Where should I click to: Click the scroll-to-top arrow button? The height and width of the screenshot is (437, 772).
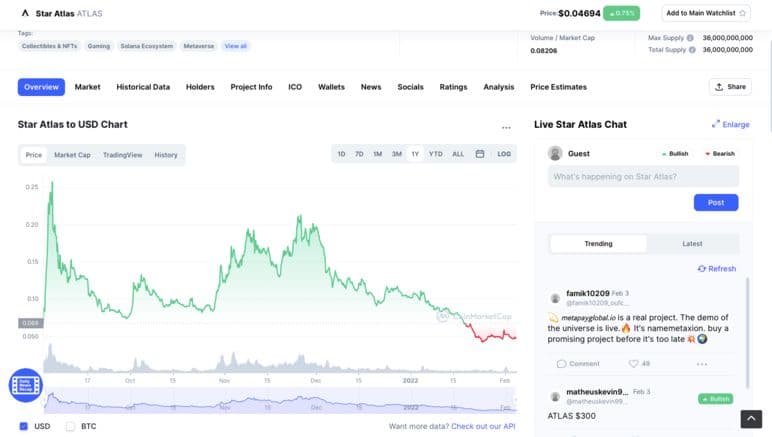(751, 419)
